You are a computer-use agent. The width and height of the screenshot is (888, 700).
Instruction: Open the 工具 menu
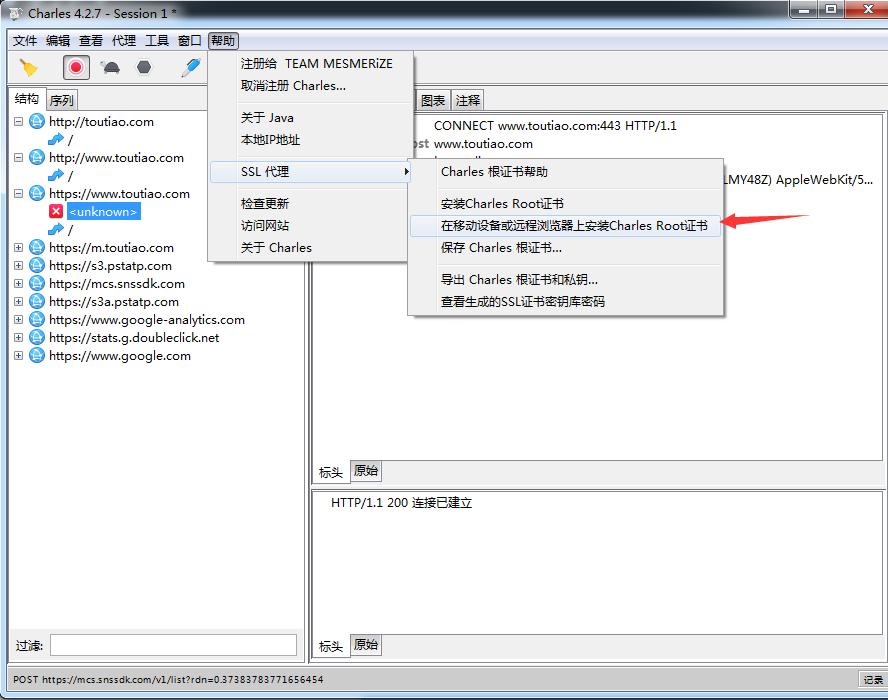tap(157, 41)
